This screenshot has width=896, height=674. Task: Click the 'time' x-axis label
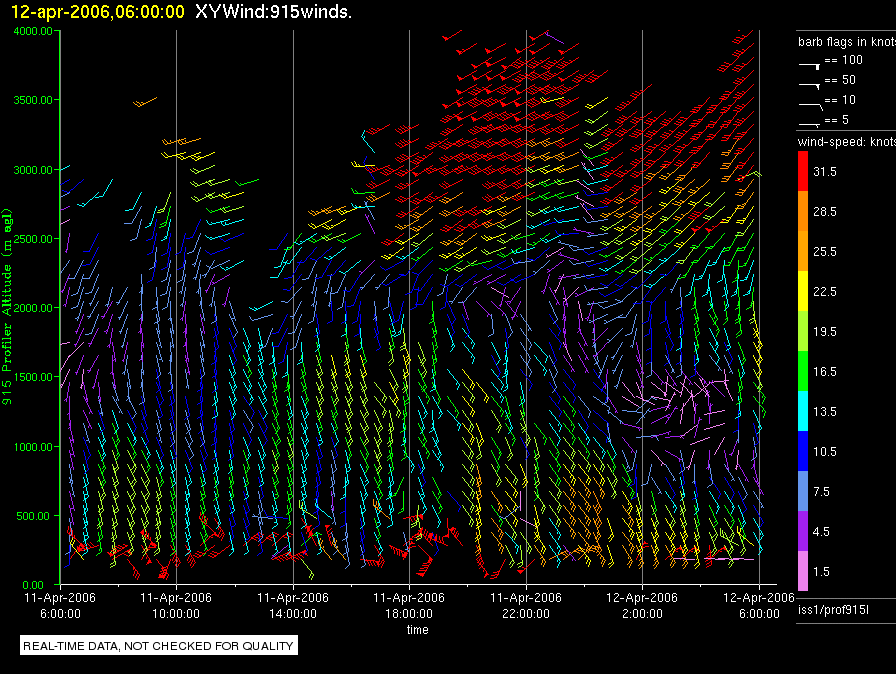[x=417, y=629]
